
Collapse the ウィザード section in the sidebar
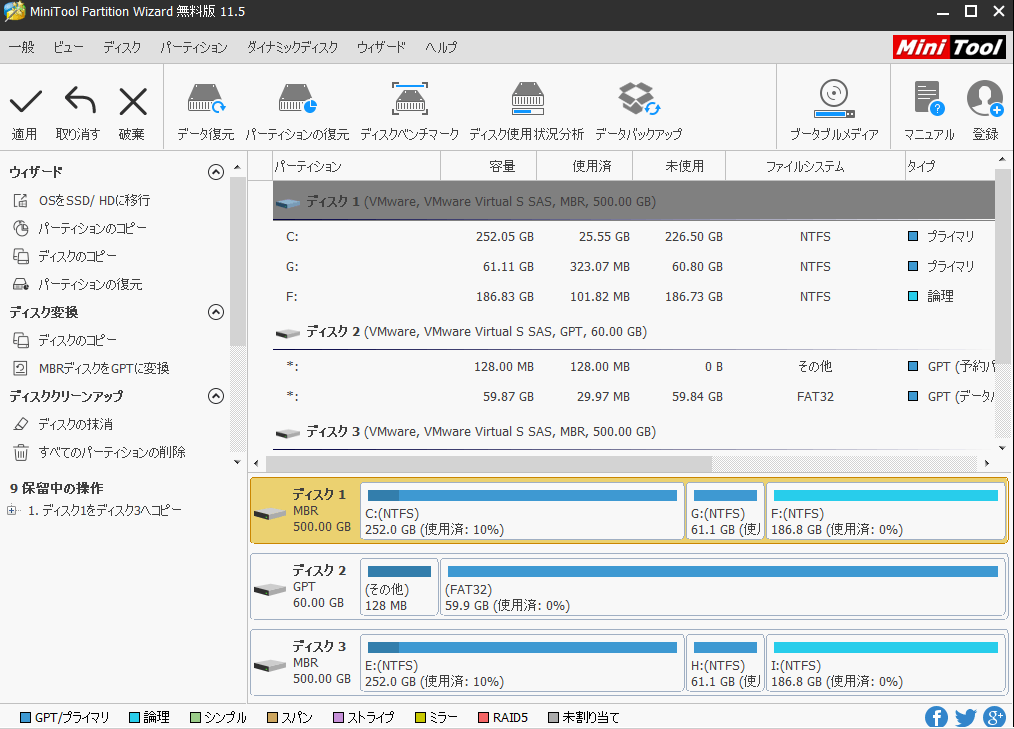[x=215, y=171]
